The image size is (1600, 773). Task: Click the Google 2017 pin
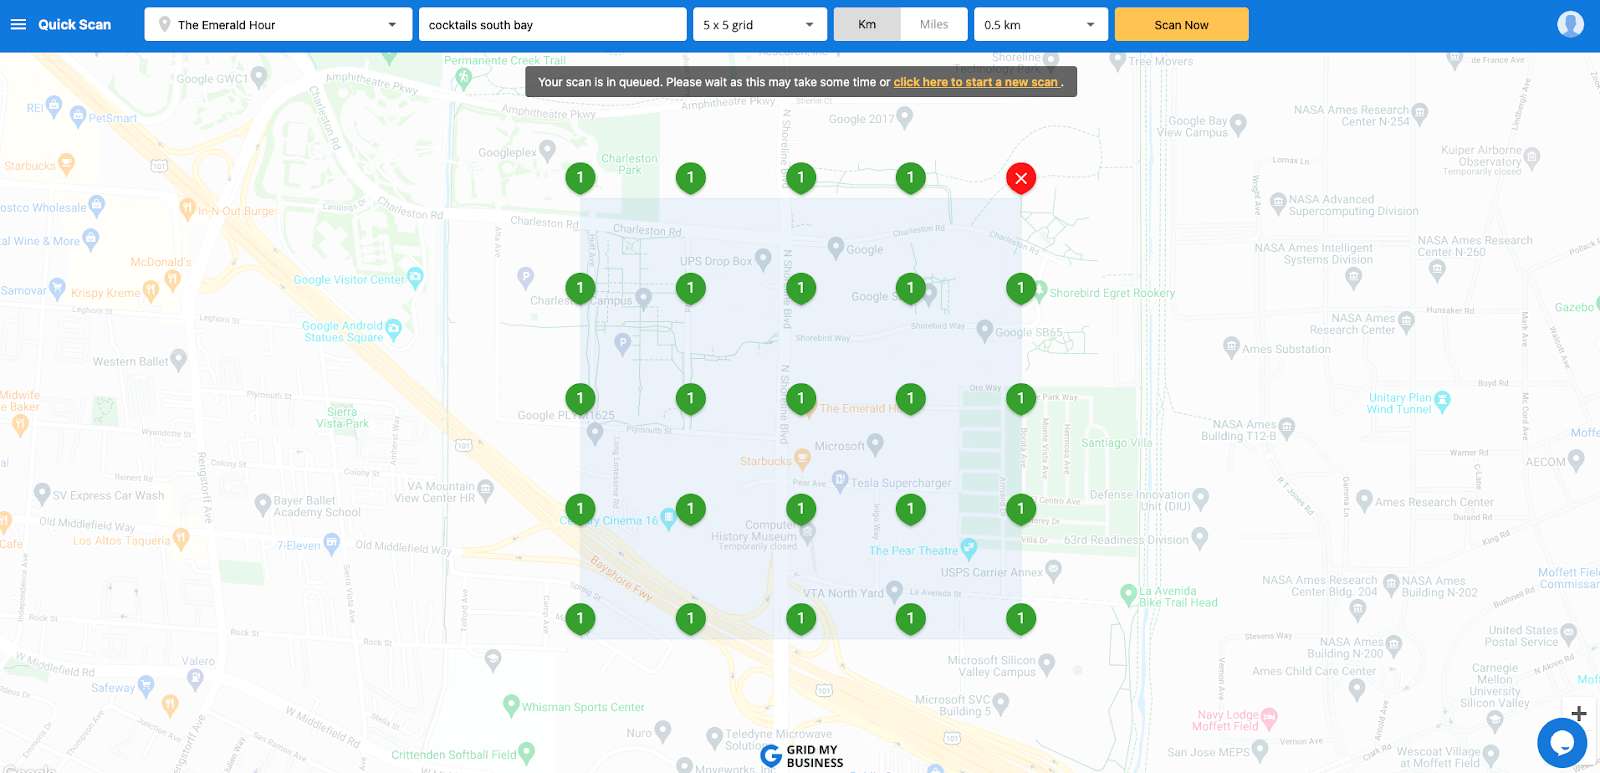click(x=905, y=117)
